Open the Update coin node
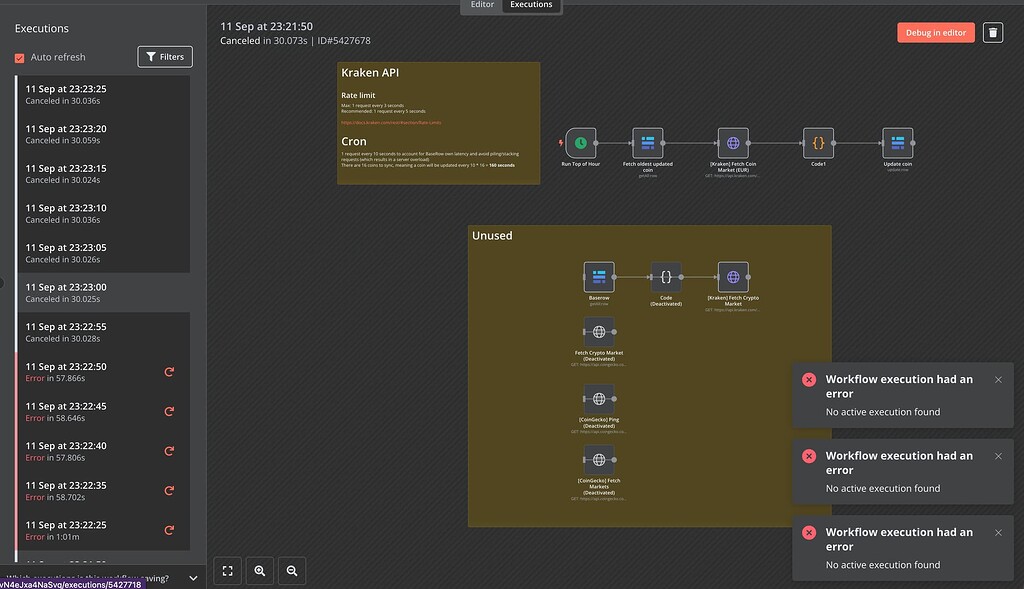This screenshot has height=589, width=1024. [898, 142]
